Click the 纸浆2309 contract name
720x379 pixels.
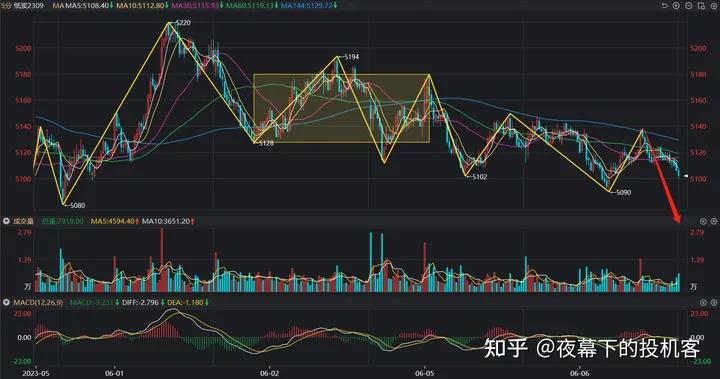[x=28, y=6]
